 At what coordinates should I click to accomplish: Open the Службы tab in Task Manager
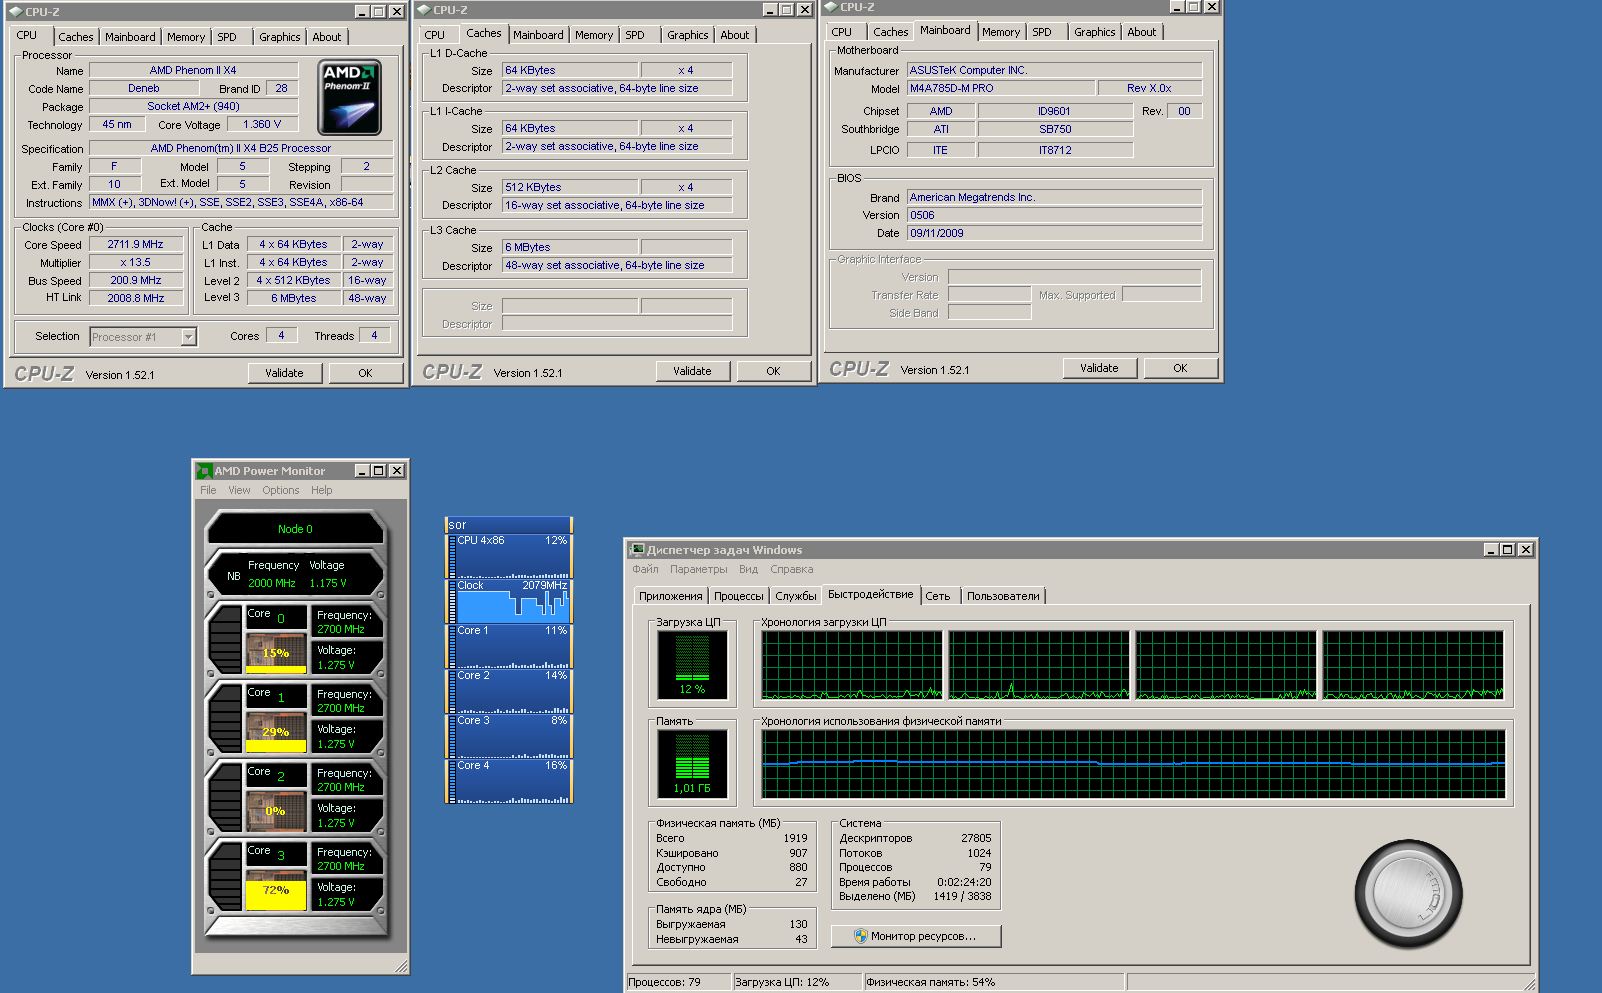click(796, 596)
